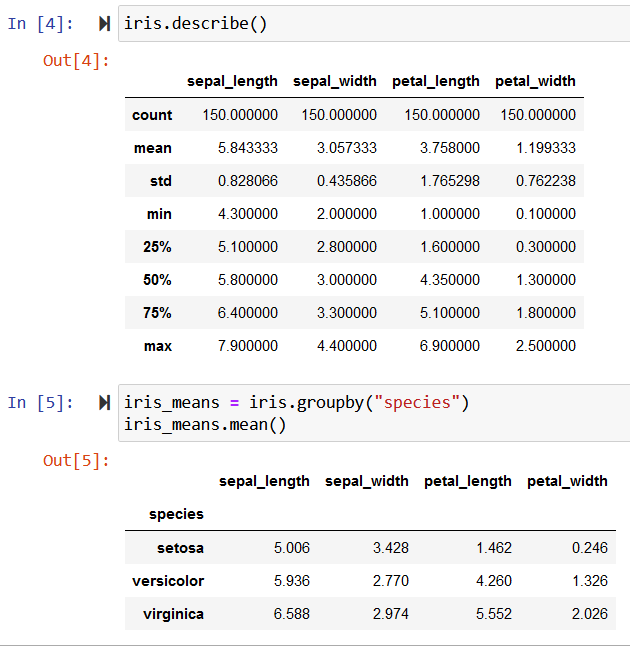
Task: Click sepal_length header in describe table
Action: tap(232, 81)
